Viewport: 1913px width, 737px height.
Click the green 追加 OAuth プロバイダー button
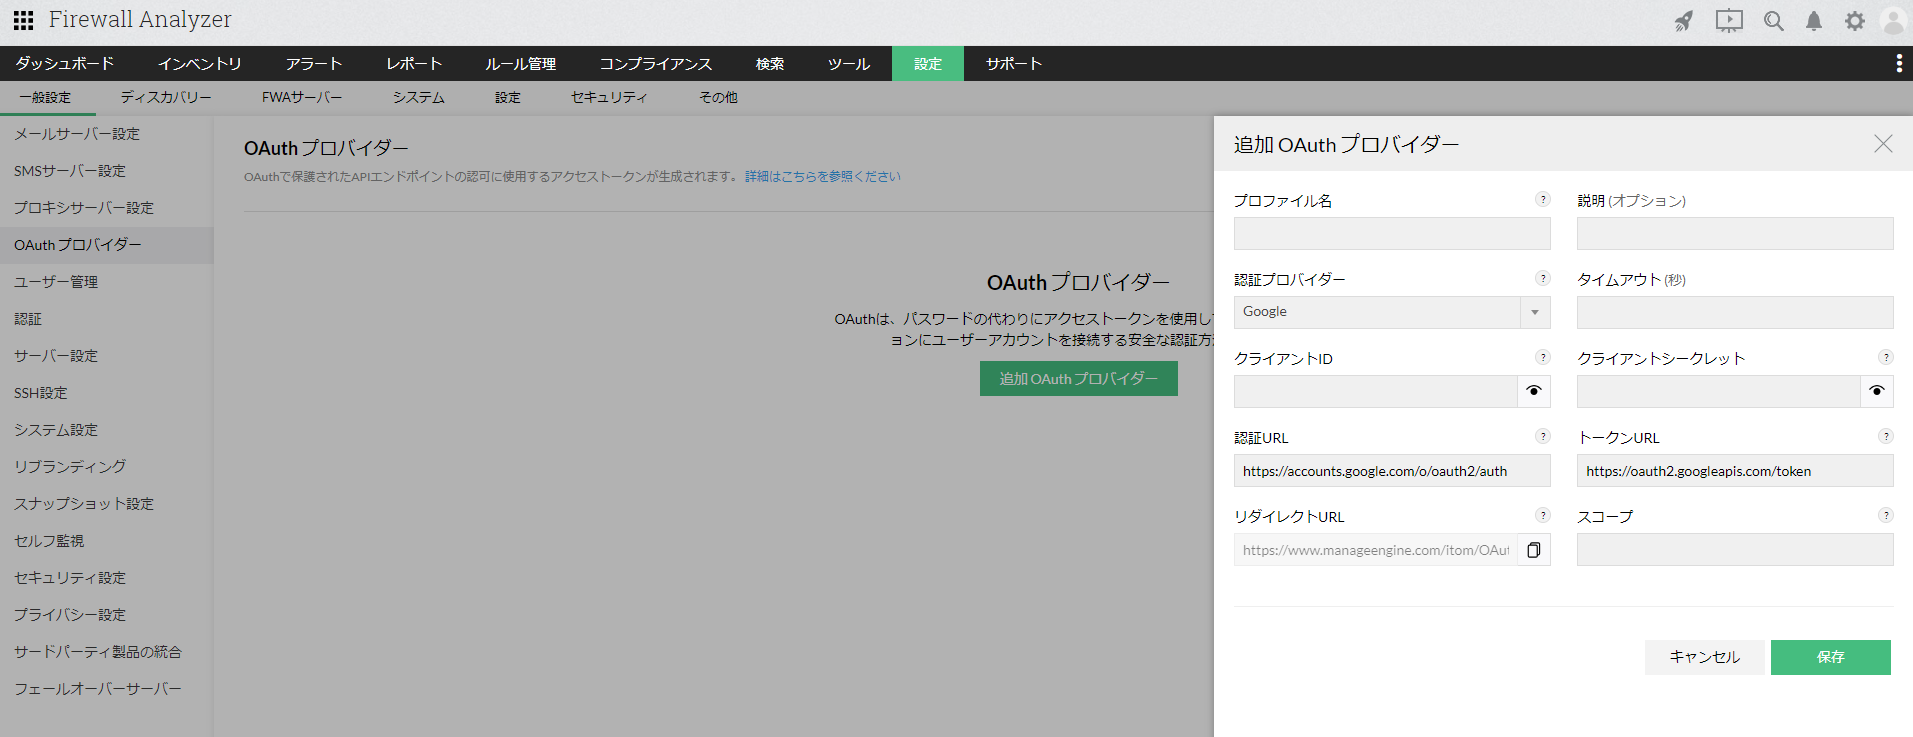1079,379
